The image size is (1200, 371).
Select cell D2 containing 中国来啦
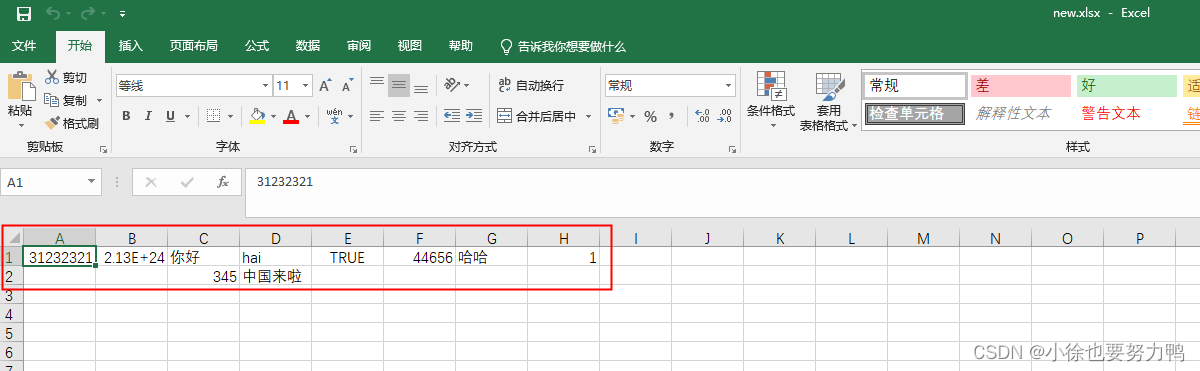(x=275, y=276)
